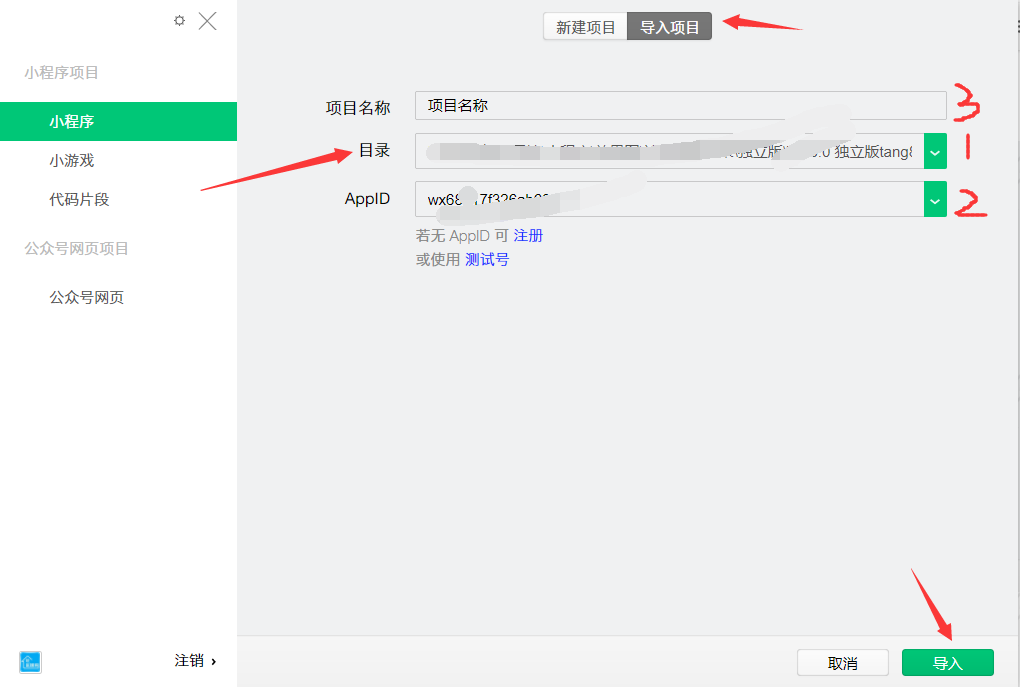The image size is (1020, 687).
Task: Select 公众号网页 in the sidebar
Action: [x=87, y=297]
